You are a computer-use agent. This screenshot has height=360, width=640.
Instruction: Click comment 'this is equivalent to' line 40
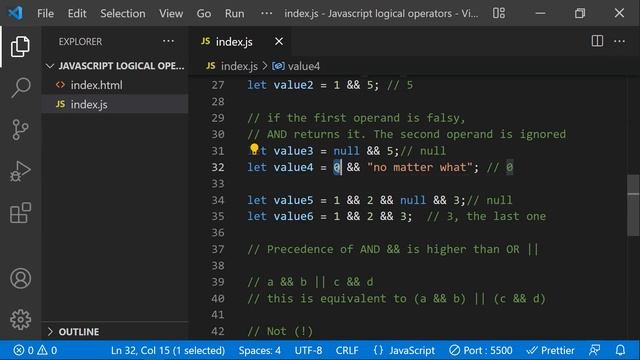tap(396, 298)
